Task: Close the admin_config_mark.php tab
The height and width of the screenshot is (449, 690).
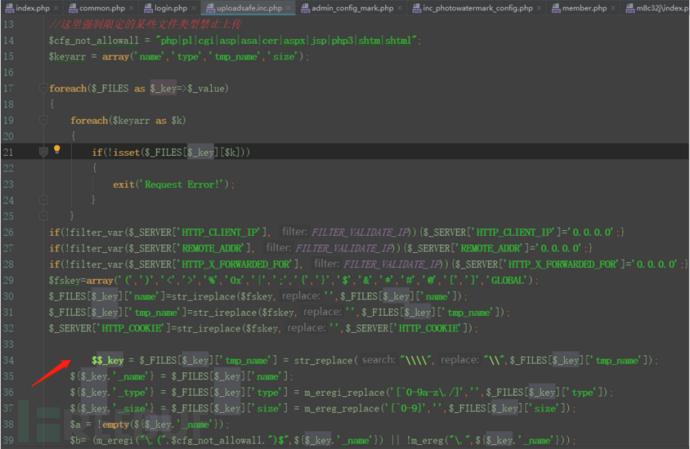Action: coord(400,8)
